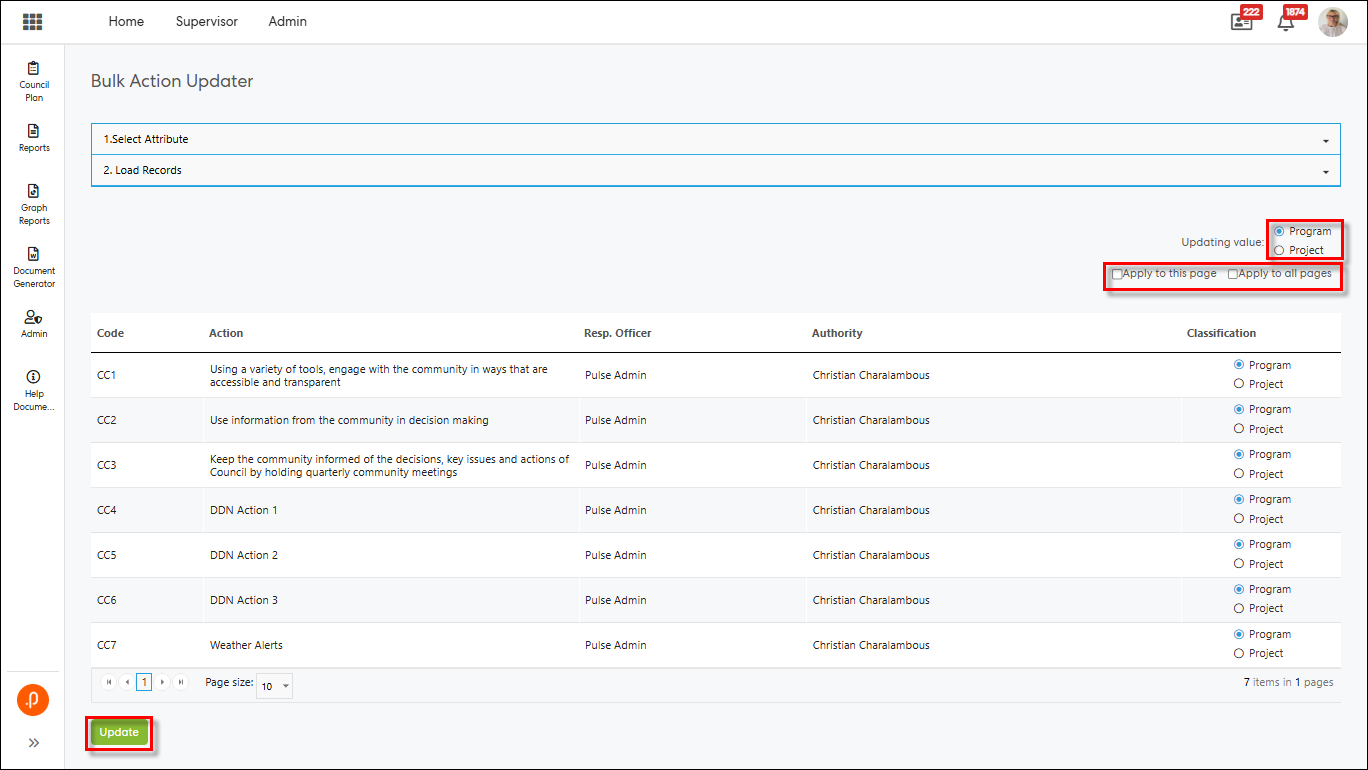1368x770 pixels.
Task: Select Project as the Updating value
Action: (1279, 251)
